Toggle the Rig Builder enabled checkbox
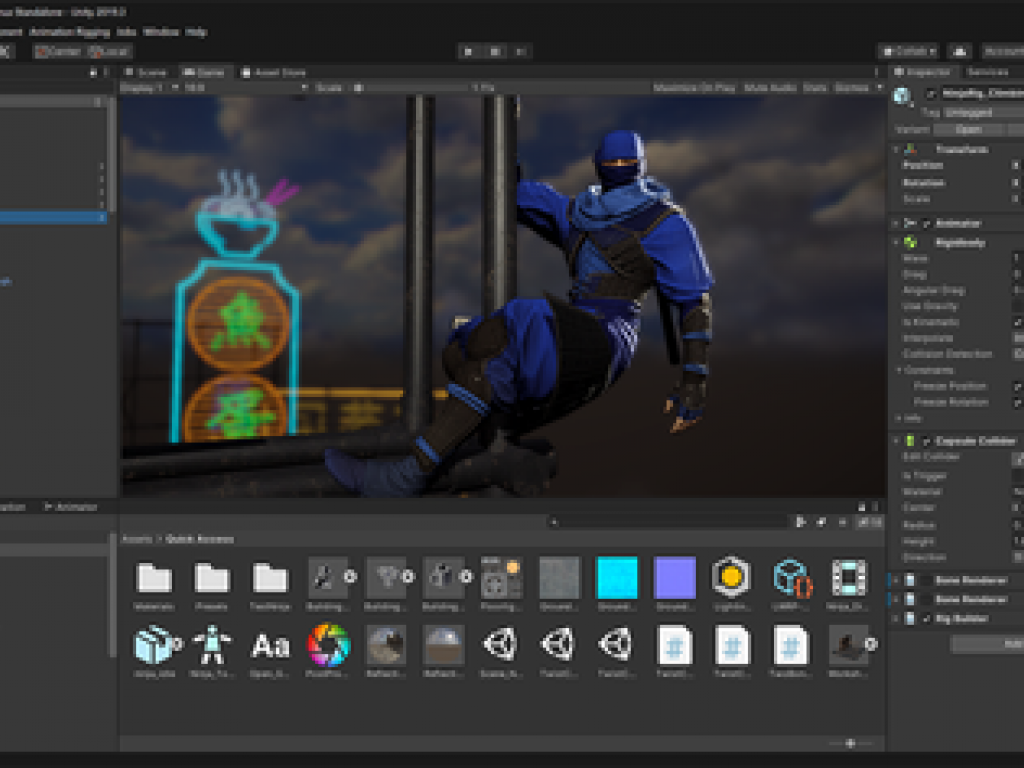 (x=926, y=618)
